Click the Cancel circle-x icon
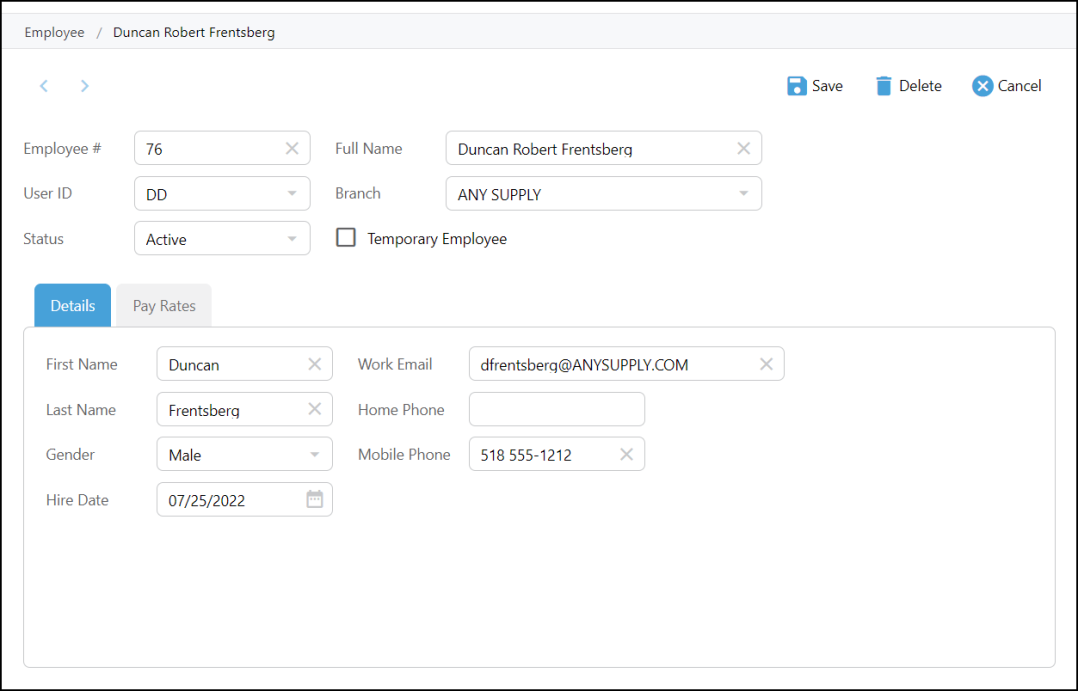Screen dimensions: 1078x691 [x=982, y=86]
